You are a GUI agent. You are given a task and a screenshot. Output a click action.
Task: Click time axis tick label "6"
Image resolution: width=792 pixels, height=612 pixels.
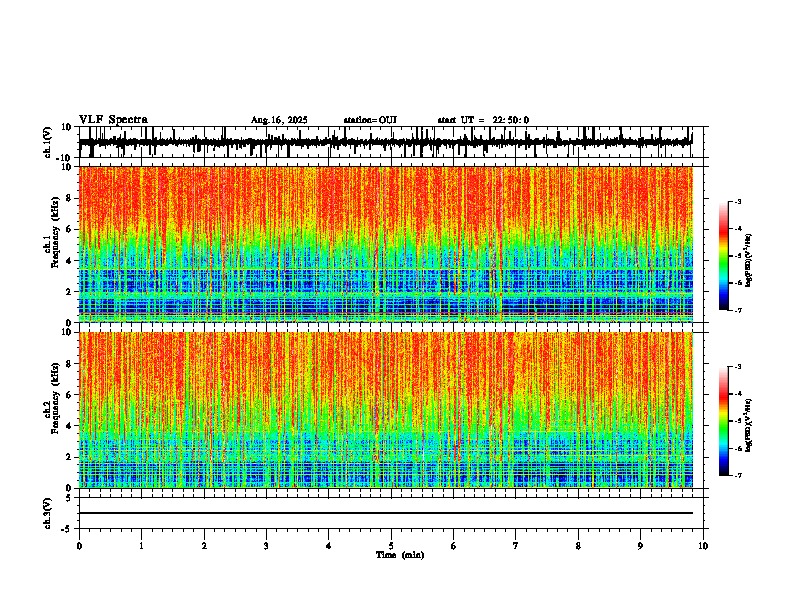(x=454, y=546)
